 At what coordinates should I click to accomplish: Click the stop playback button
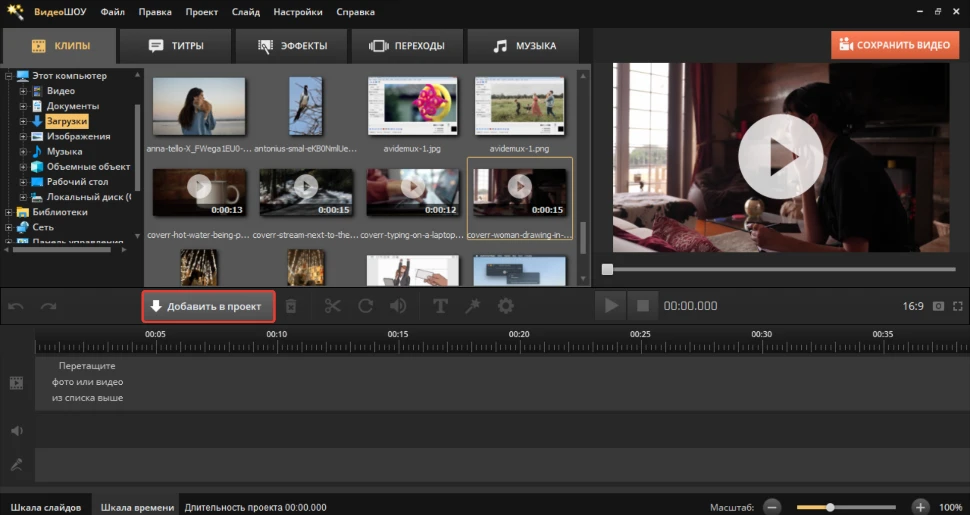tap(643, 306)
